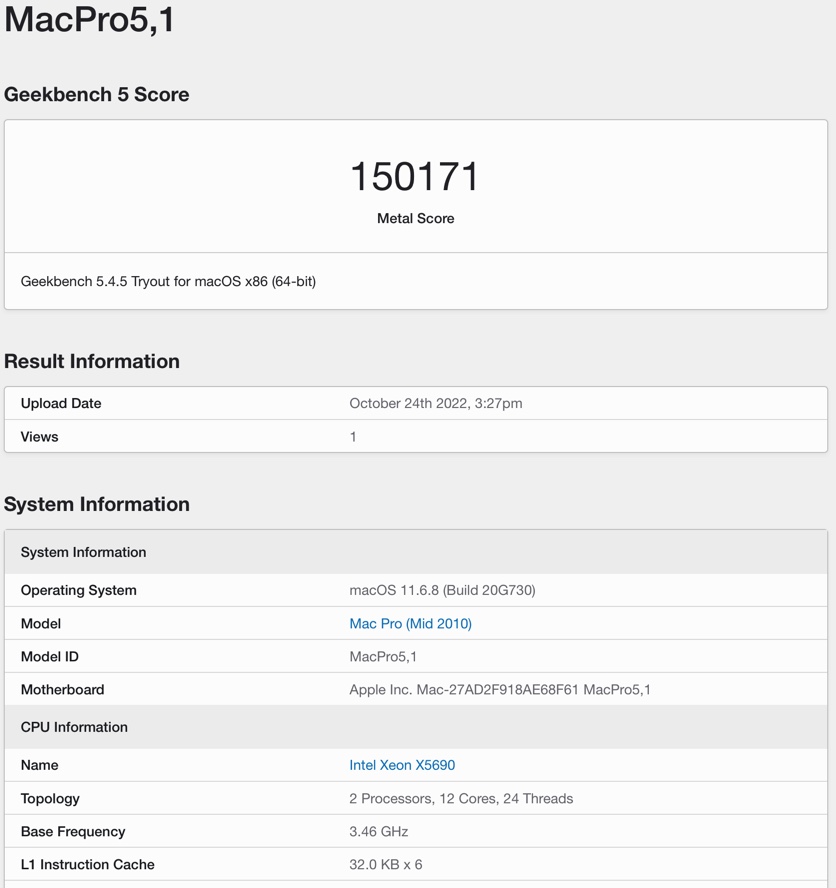Click the Result Information heading
The width and height of the screenshot is (836, 888).
click(x=92, y=361)
